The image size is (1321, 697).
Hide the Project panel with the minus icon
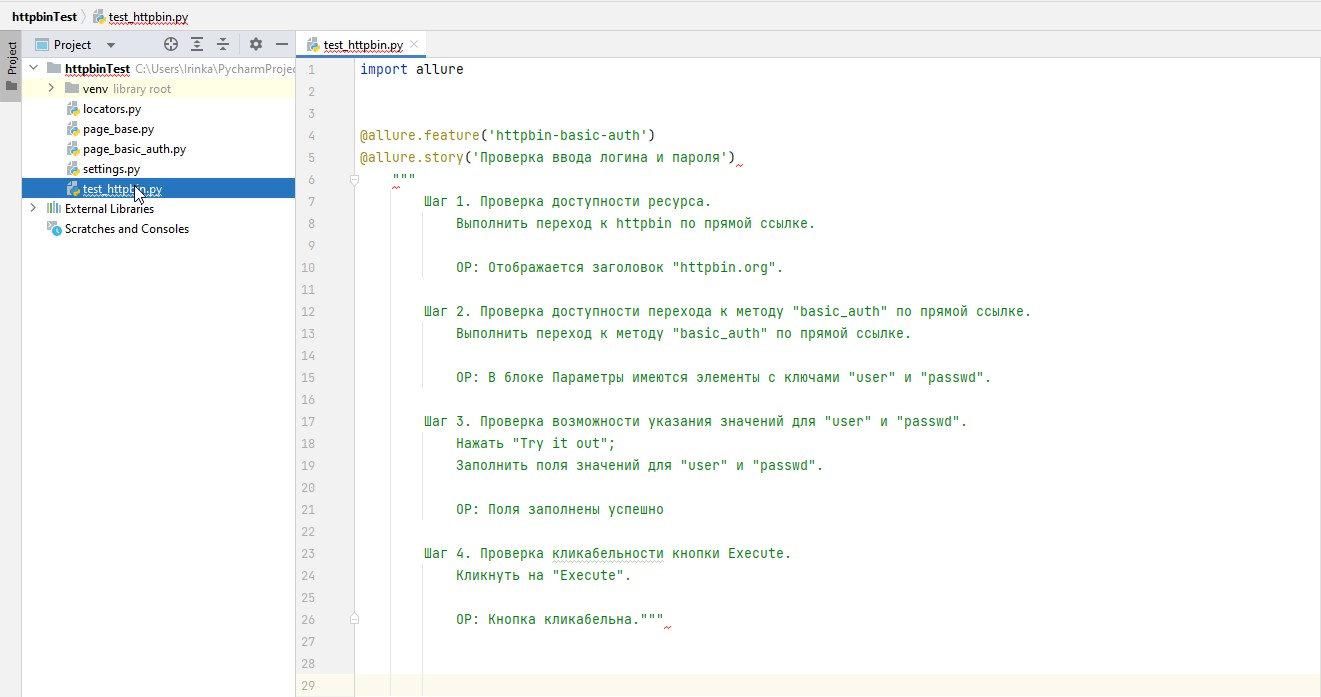click(x=282, y=44)
